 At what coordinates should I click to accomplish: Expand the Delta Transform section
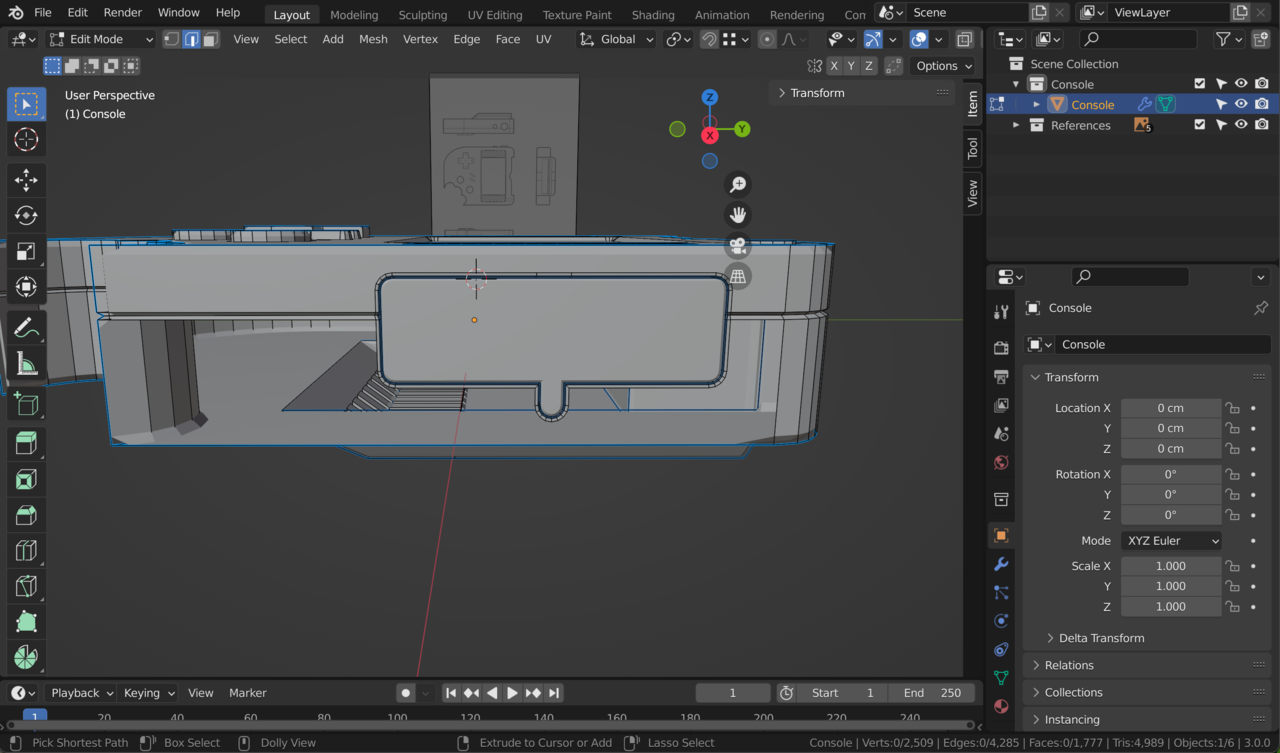click(x=1100, y=637)
